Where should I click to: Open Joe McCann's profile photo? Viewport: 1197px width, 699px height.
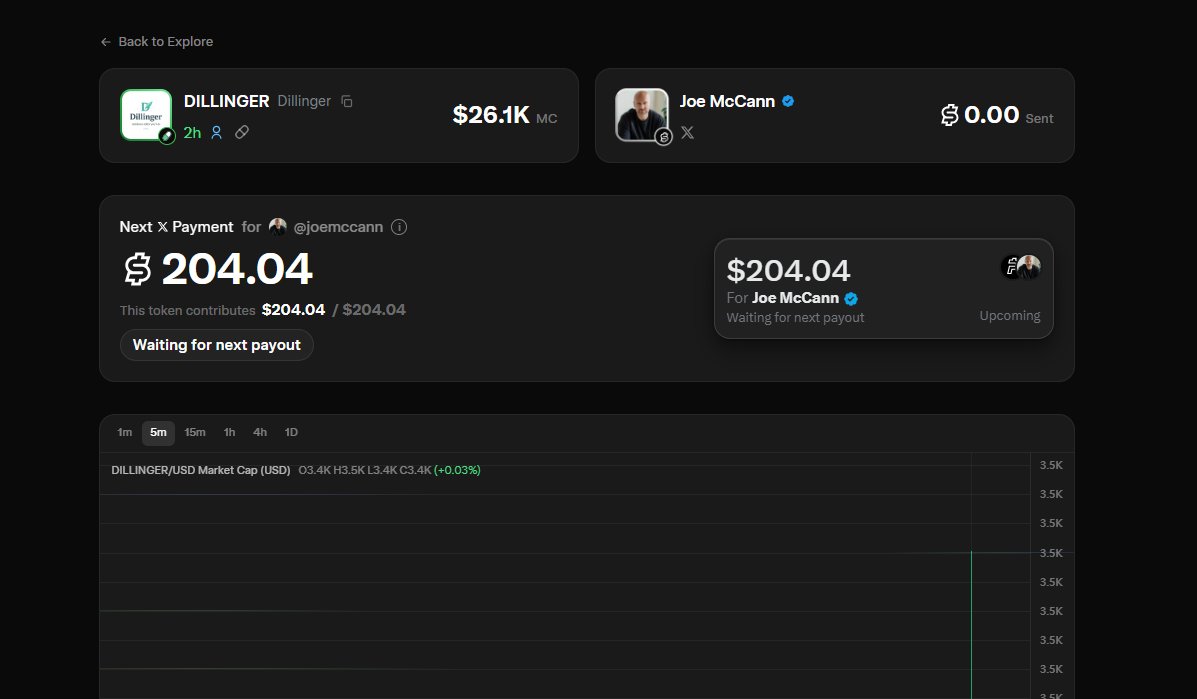(x=642, y=114)
